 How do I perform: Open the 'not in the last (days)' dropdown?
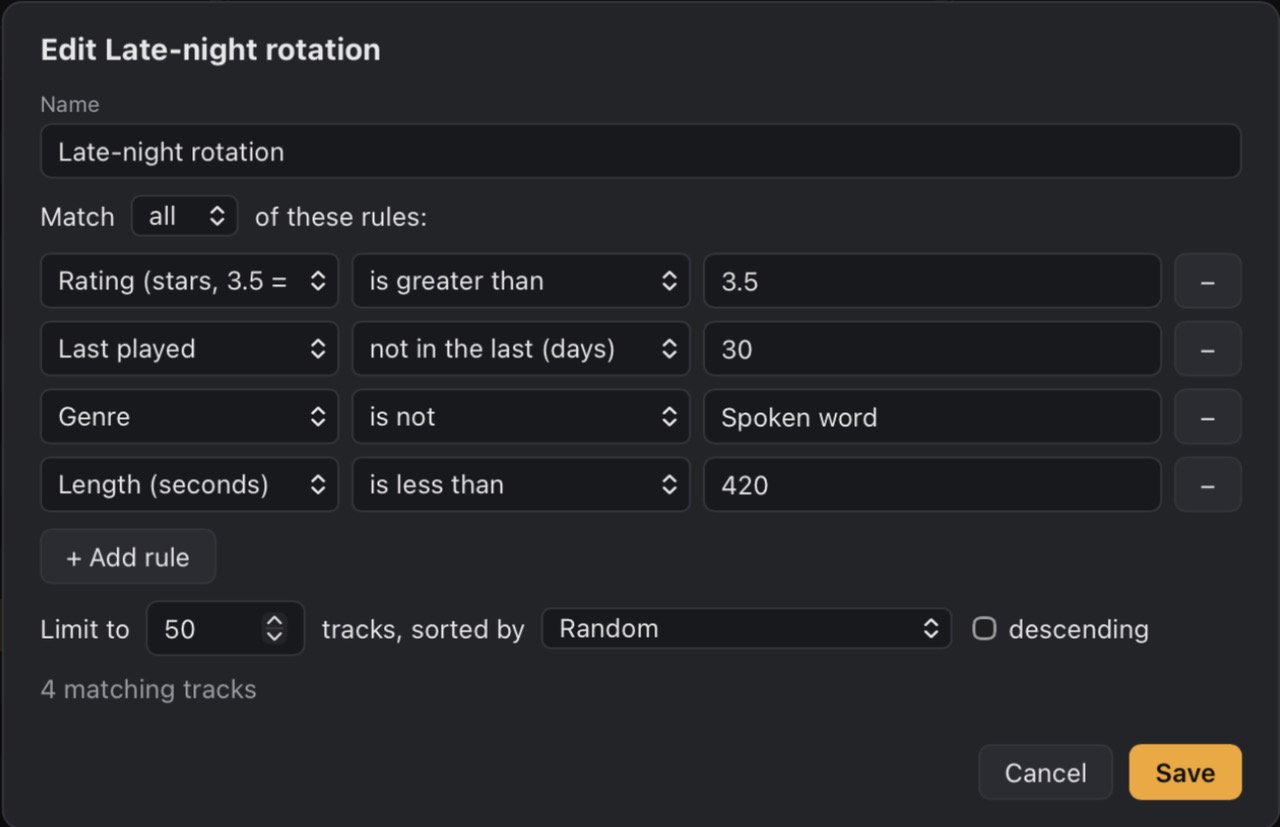521,349
